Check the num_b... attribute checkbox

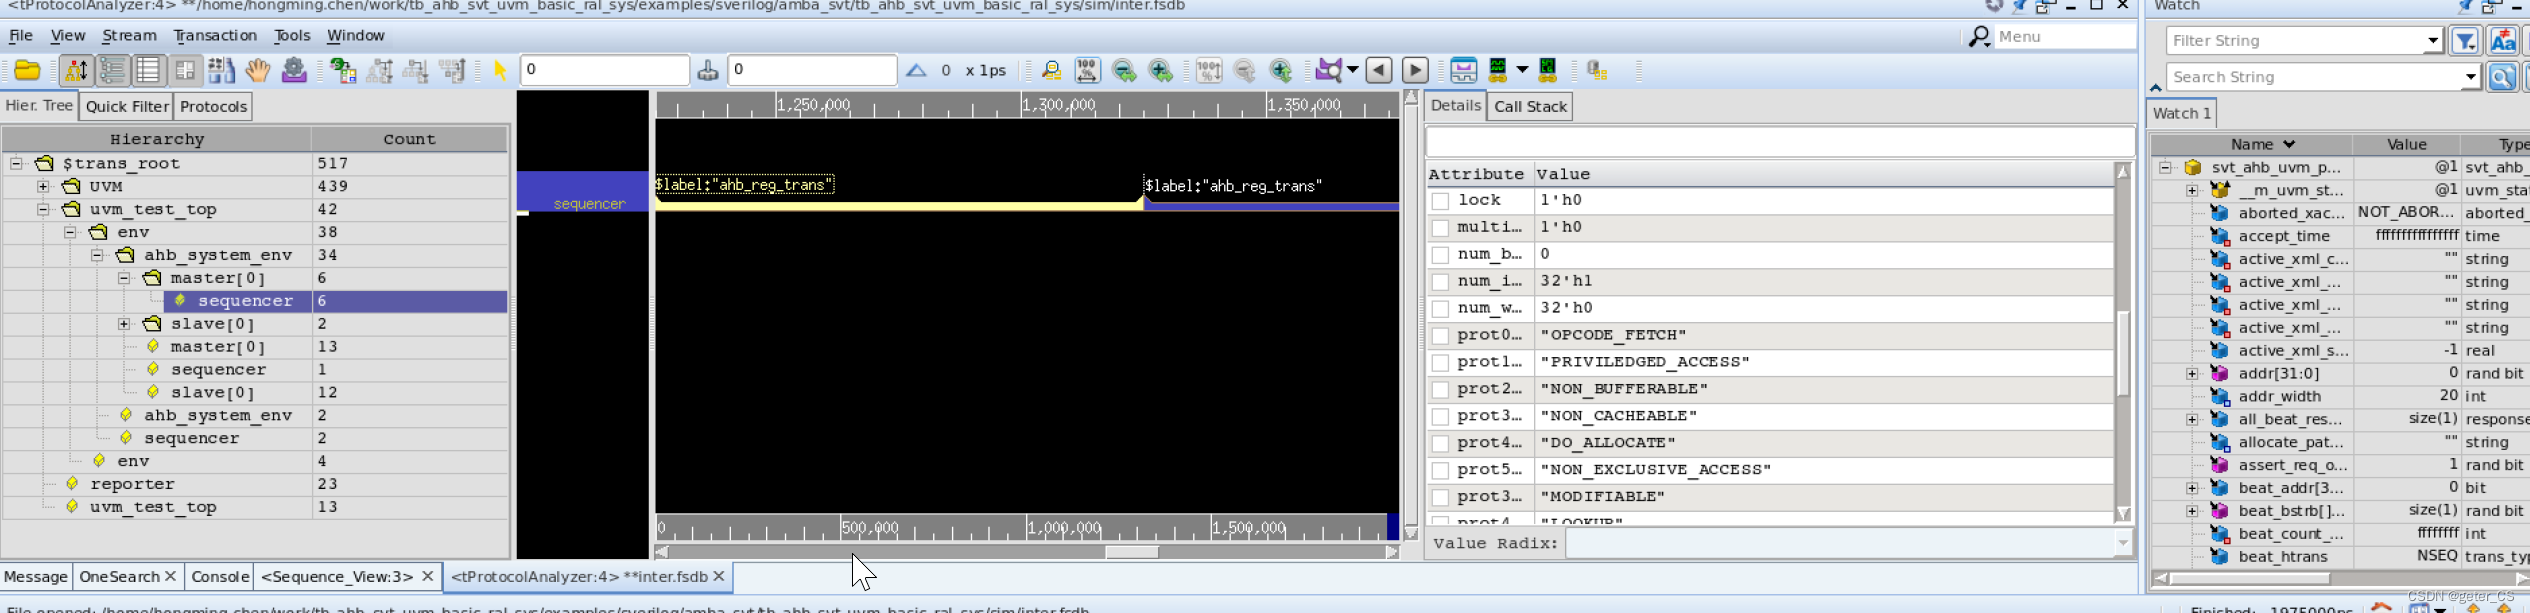pos(1440,255)
